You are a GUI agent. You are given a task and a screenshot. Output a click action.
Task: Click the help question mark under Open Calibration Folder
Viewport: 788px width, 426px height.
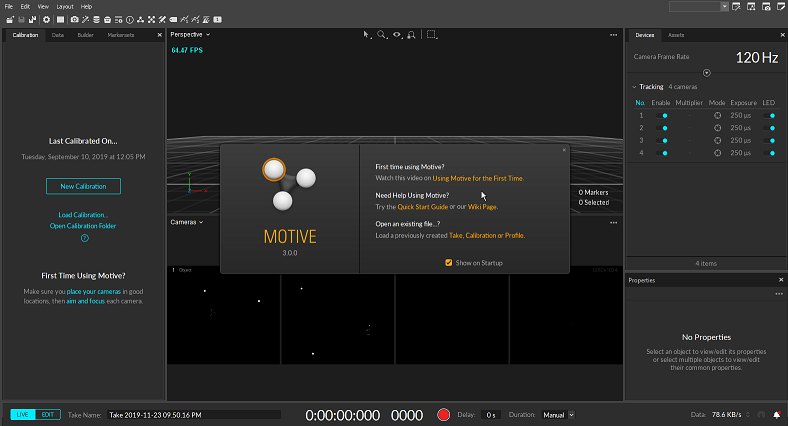click(84, 238)
